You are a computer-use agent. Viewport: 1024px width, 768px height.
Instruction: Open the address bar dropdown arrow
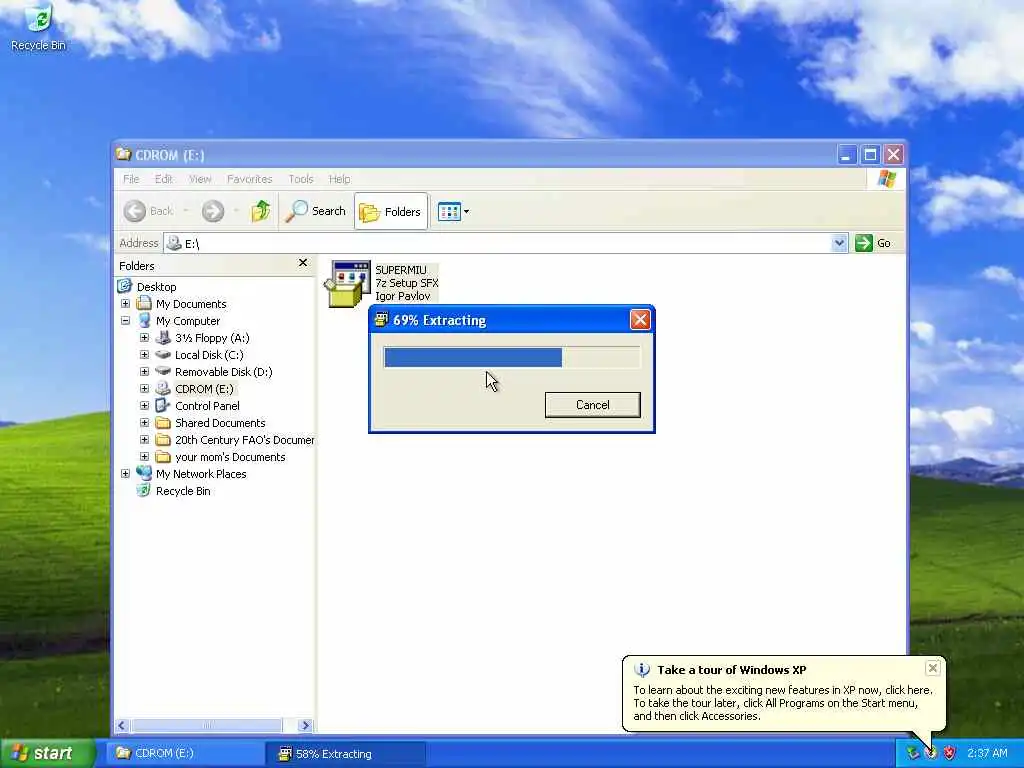point(839,243)
